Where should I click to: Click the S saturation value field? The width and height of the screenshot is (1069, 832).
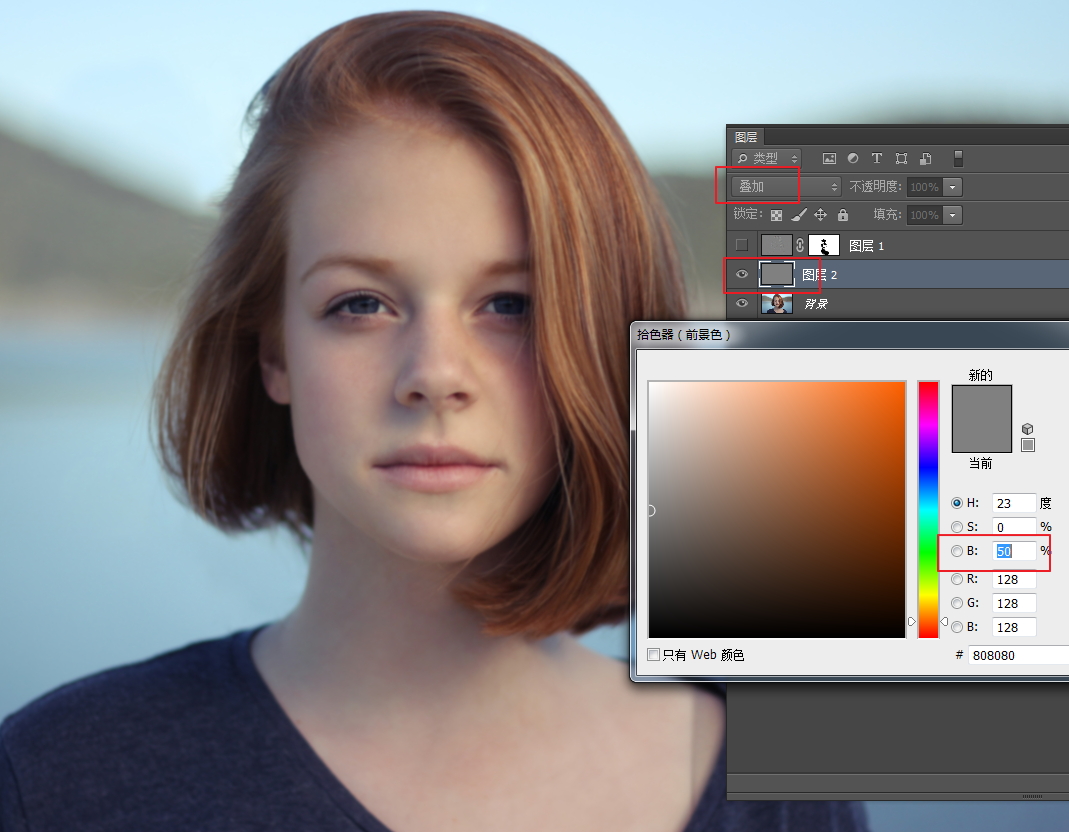1014,527
